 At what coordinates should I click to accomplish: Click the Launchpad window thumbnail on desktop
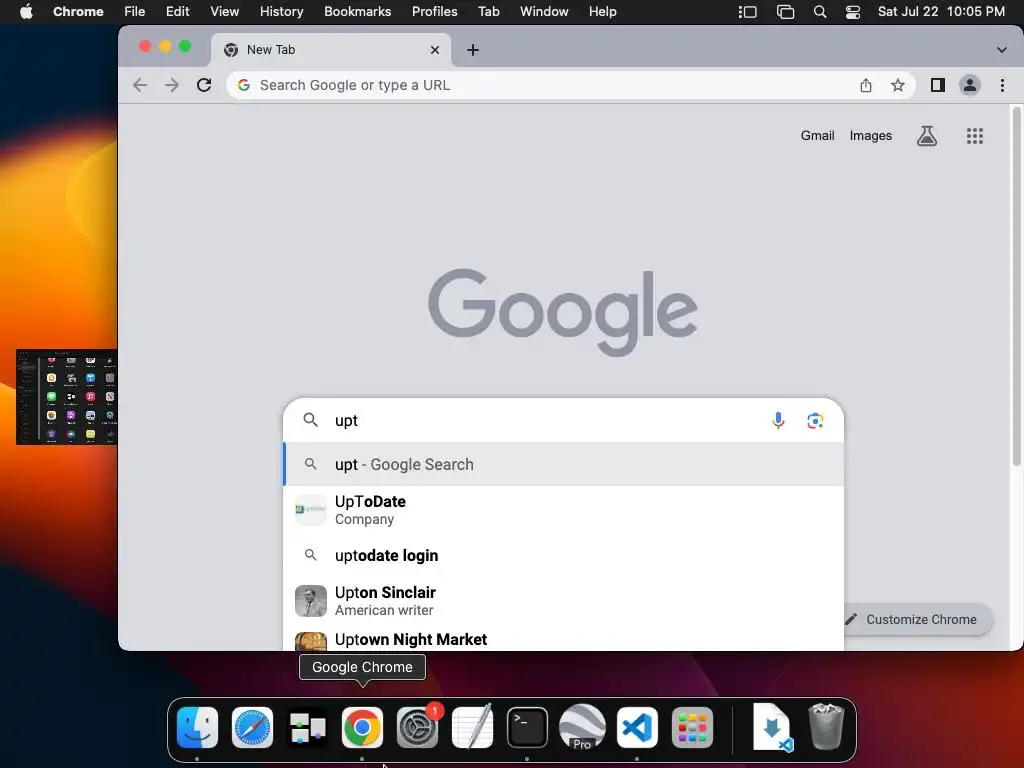click(x=67, y=397)
